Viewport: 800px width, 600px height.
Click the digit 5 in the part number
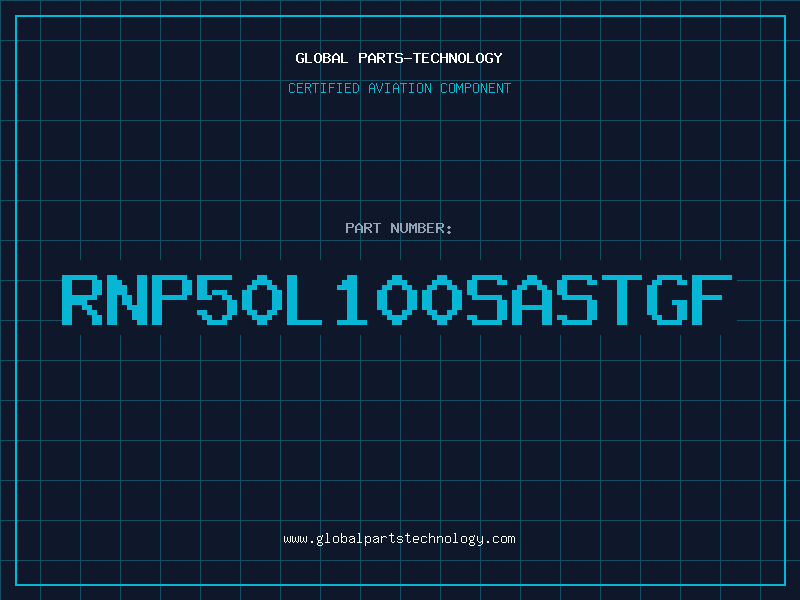point(218,299)
